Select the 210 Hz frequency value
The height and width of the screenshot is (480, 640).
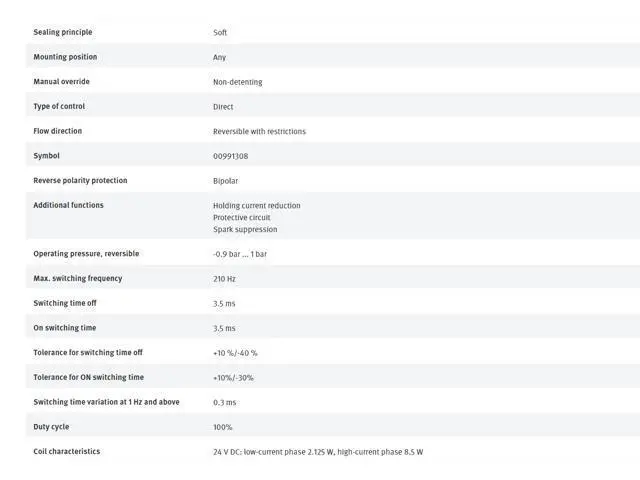point(224,279)
